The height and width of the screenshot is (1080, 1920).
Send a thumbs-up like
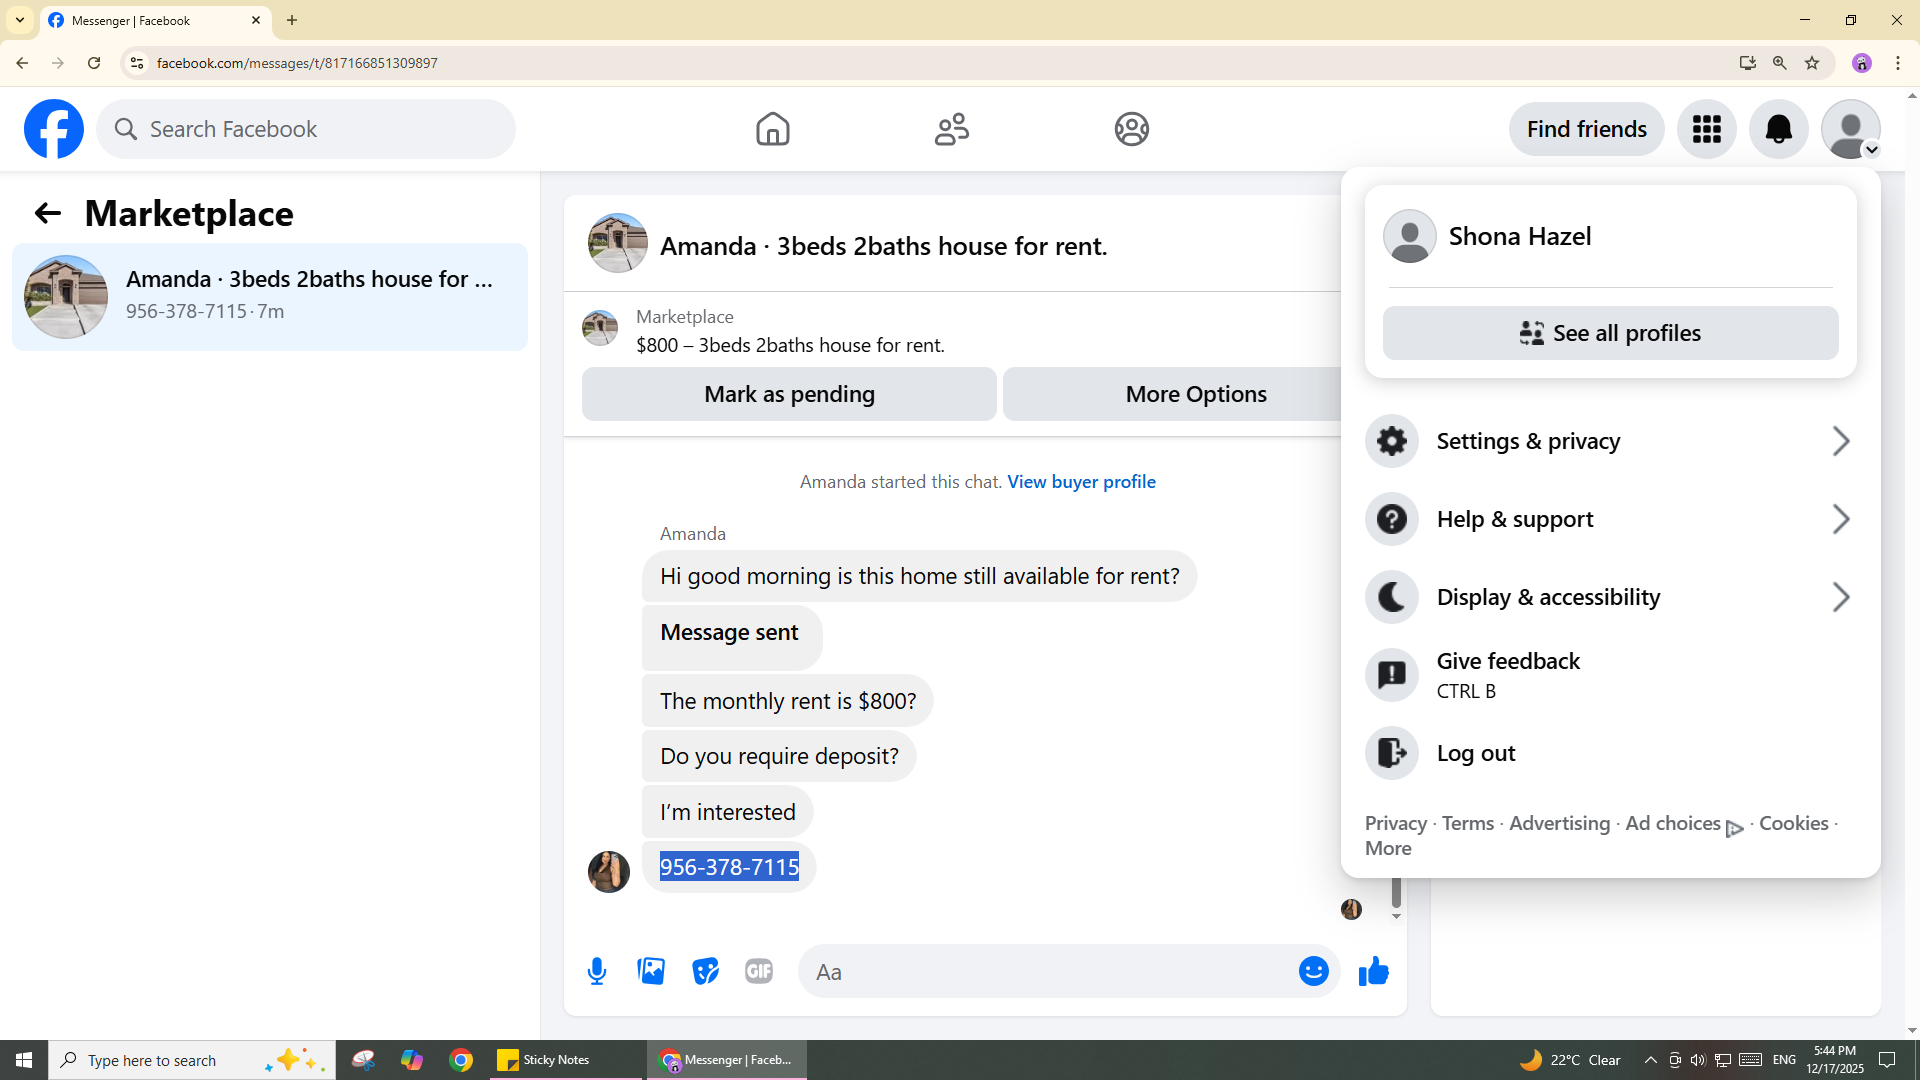pos(1374,971)
